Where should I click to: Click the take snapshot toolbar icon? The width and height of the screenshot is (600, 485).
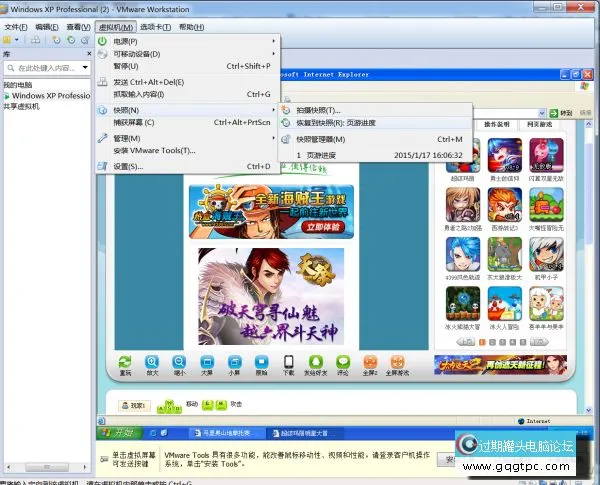pyautogui.click(x=57, y=40)
